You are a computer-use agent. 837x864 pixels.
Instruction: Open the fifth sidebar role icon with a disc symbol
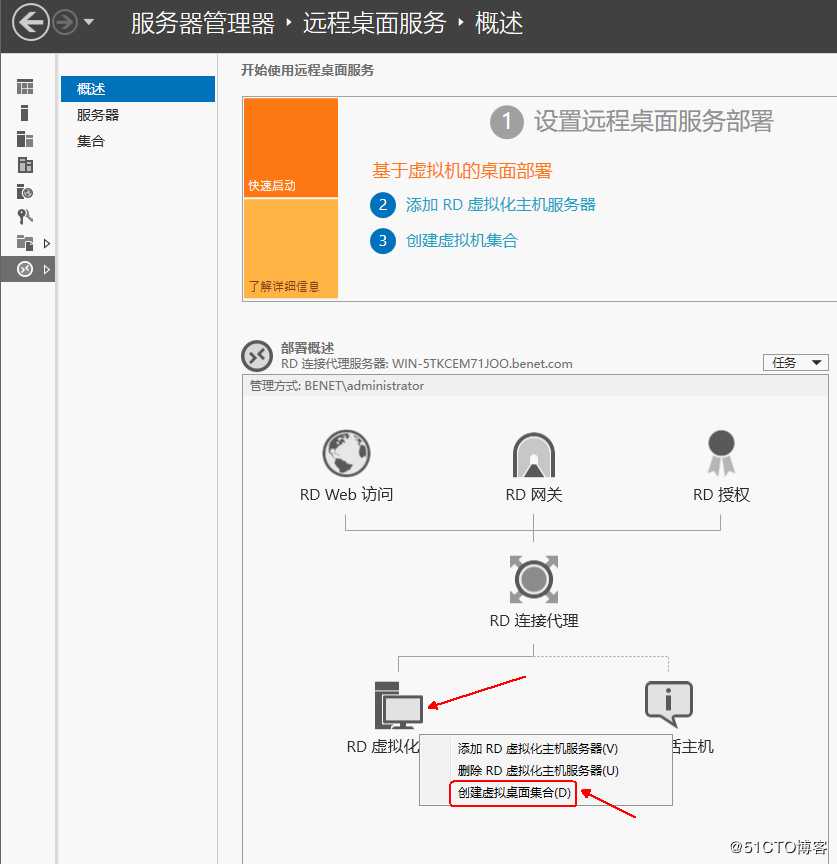pyautogui.click(x=25, y=191)
